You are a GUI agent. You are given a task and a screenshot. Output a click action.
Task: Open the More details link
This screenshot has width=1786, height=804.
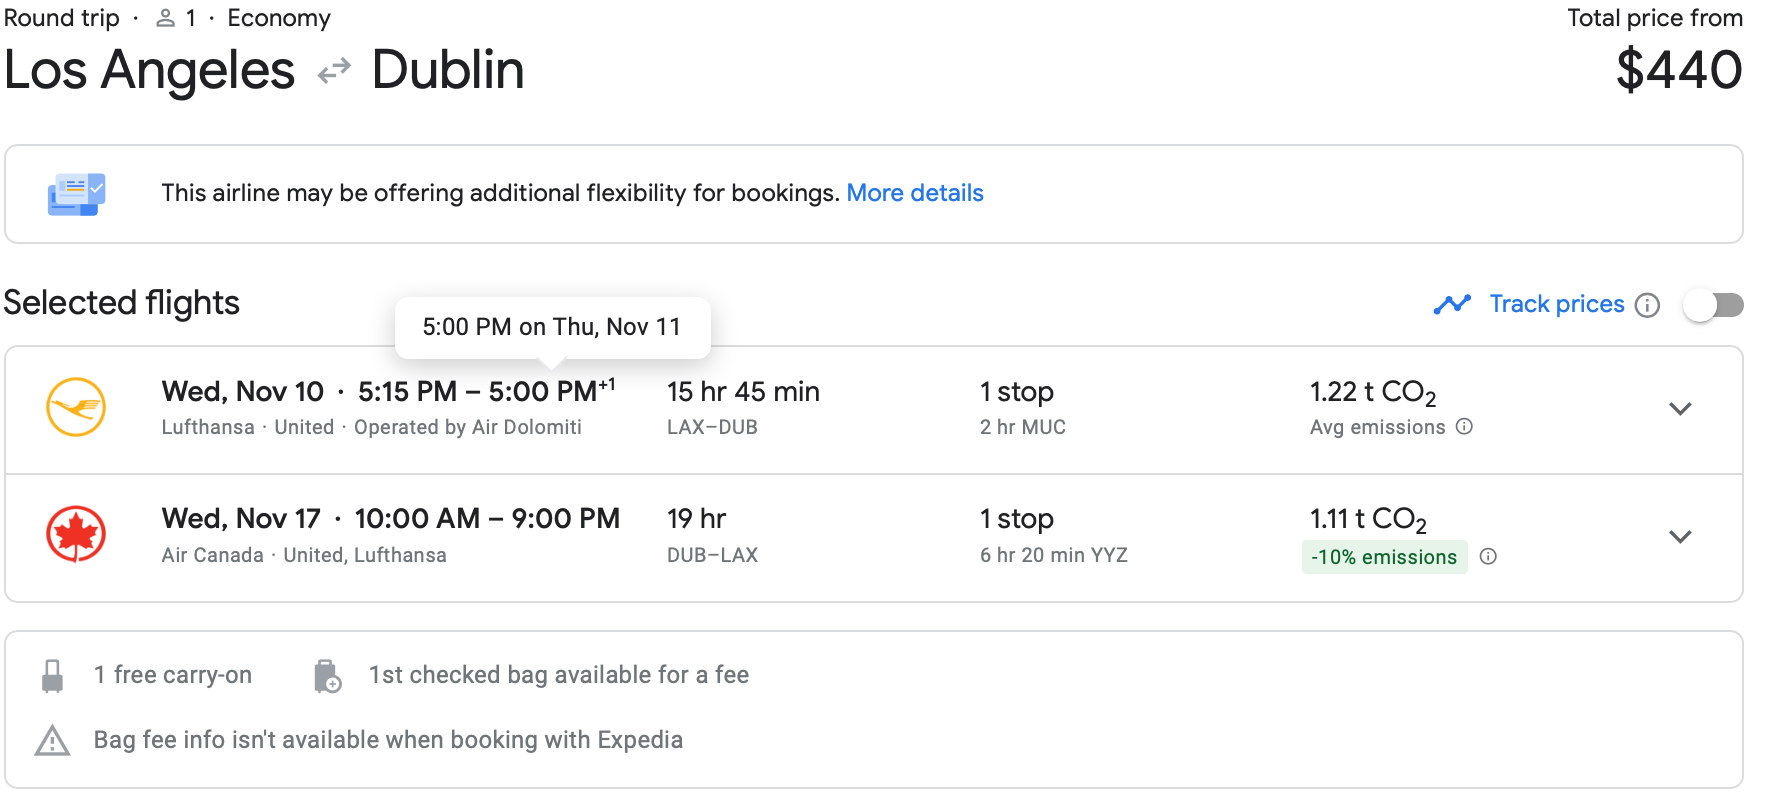coord(915,193)
